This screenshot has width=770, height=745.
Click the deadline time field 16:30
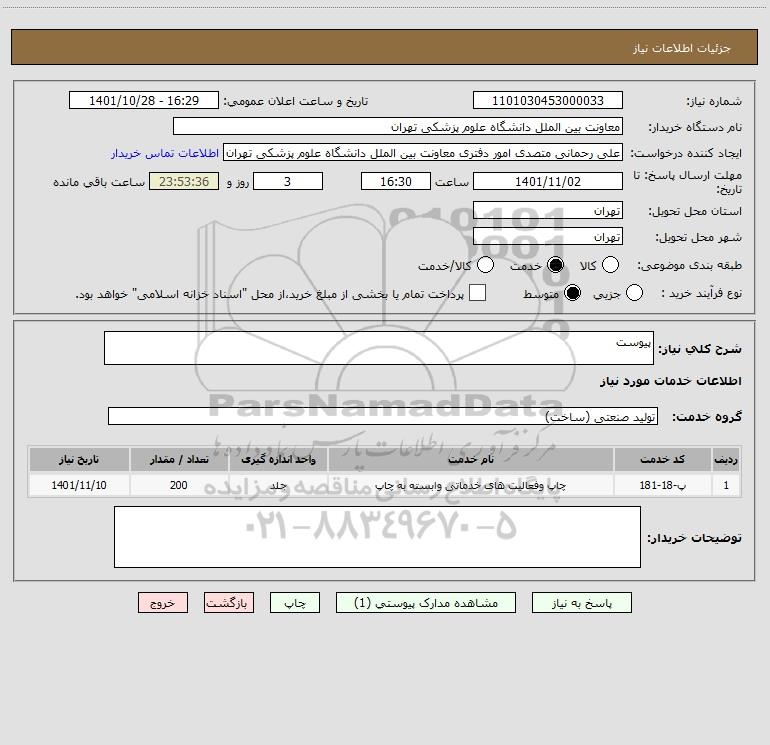coord(396,181)
